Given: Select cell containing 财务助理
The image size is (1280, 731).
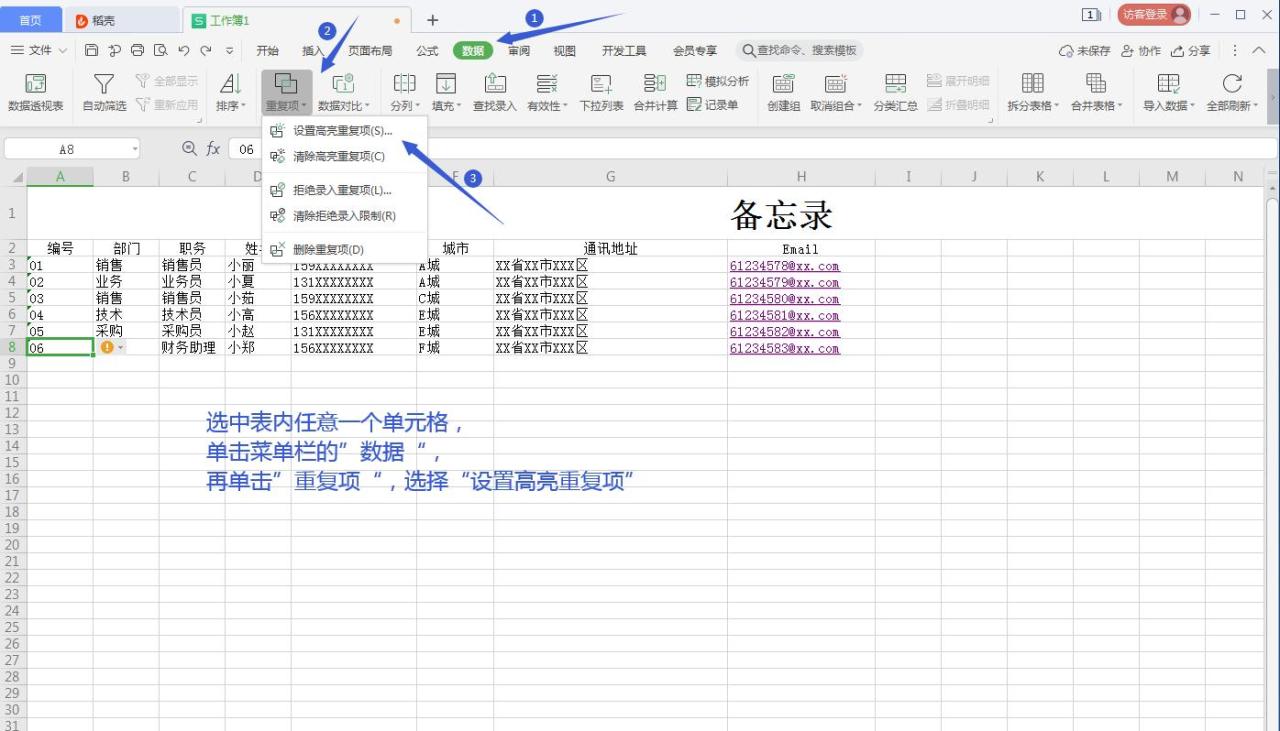Looking at the screenshot, I should [192, 348].
